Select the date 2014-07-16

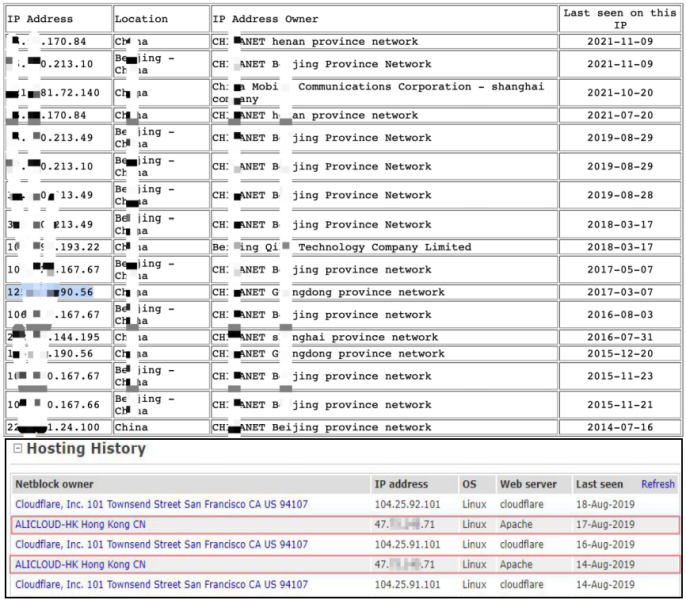click(620, 427)
